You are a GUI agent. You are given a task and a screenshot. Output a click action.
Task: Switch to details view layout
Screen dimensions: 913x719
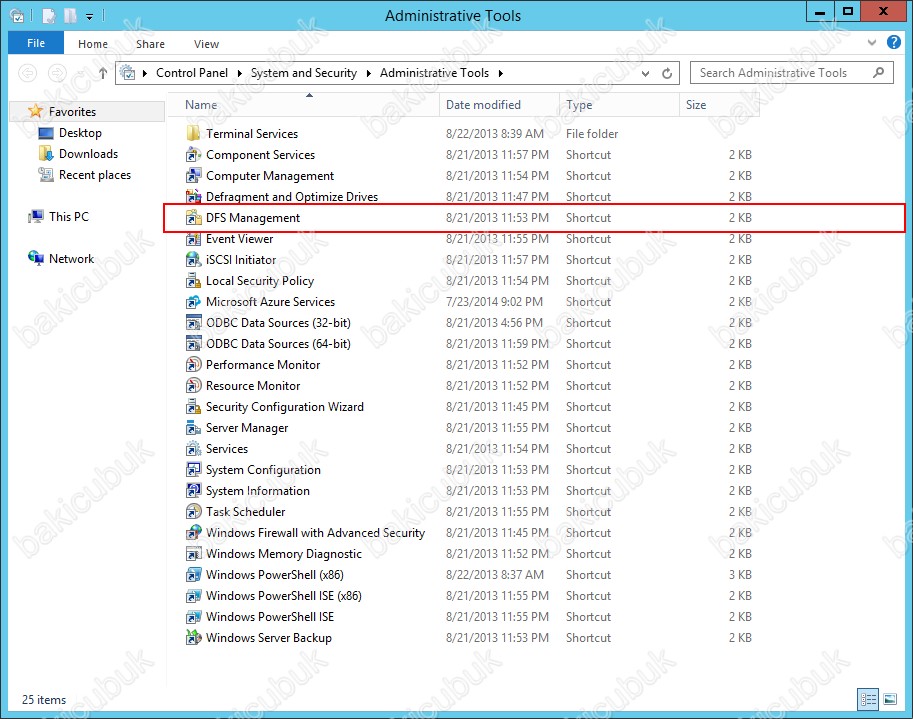click(868, 699)
